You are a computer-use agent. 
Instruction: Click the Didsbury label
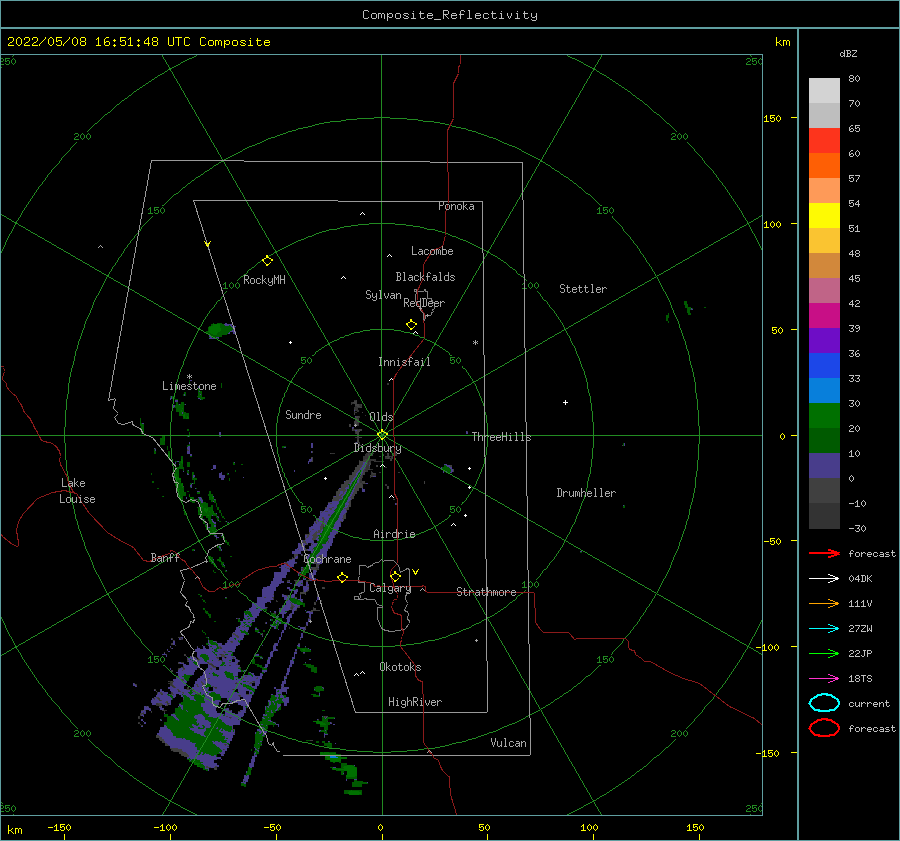[x=377, y=448]
